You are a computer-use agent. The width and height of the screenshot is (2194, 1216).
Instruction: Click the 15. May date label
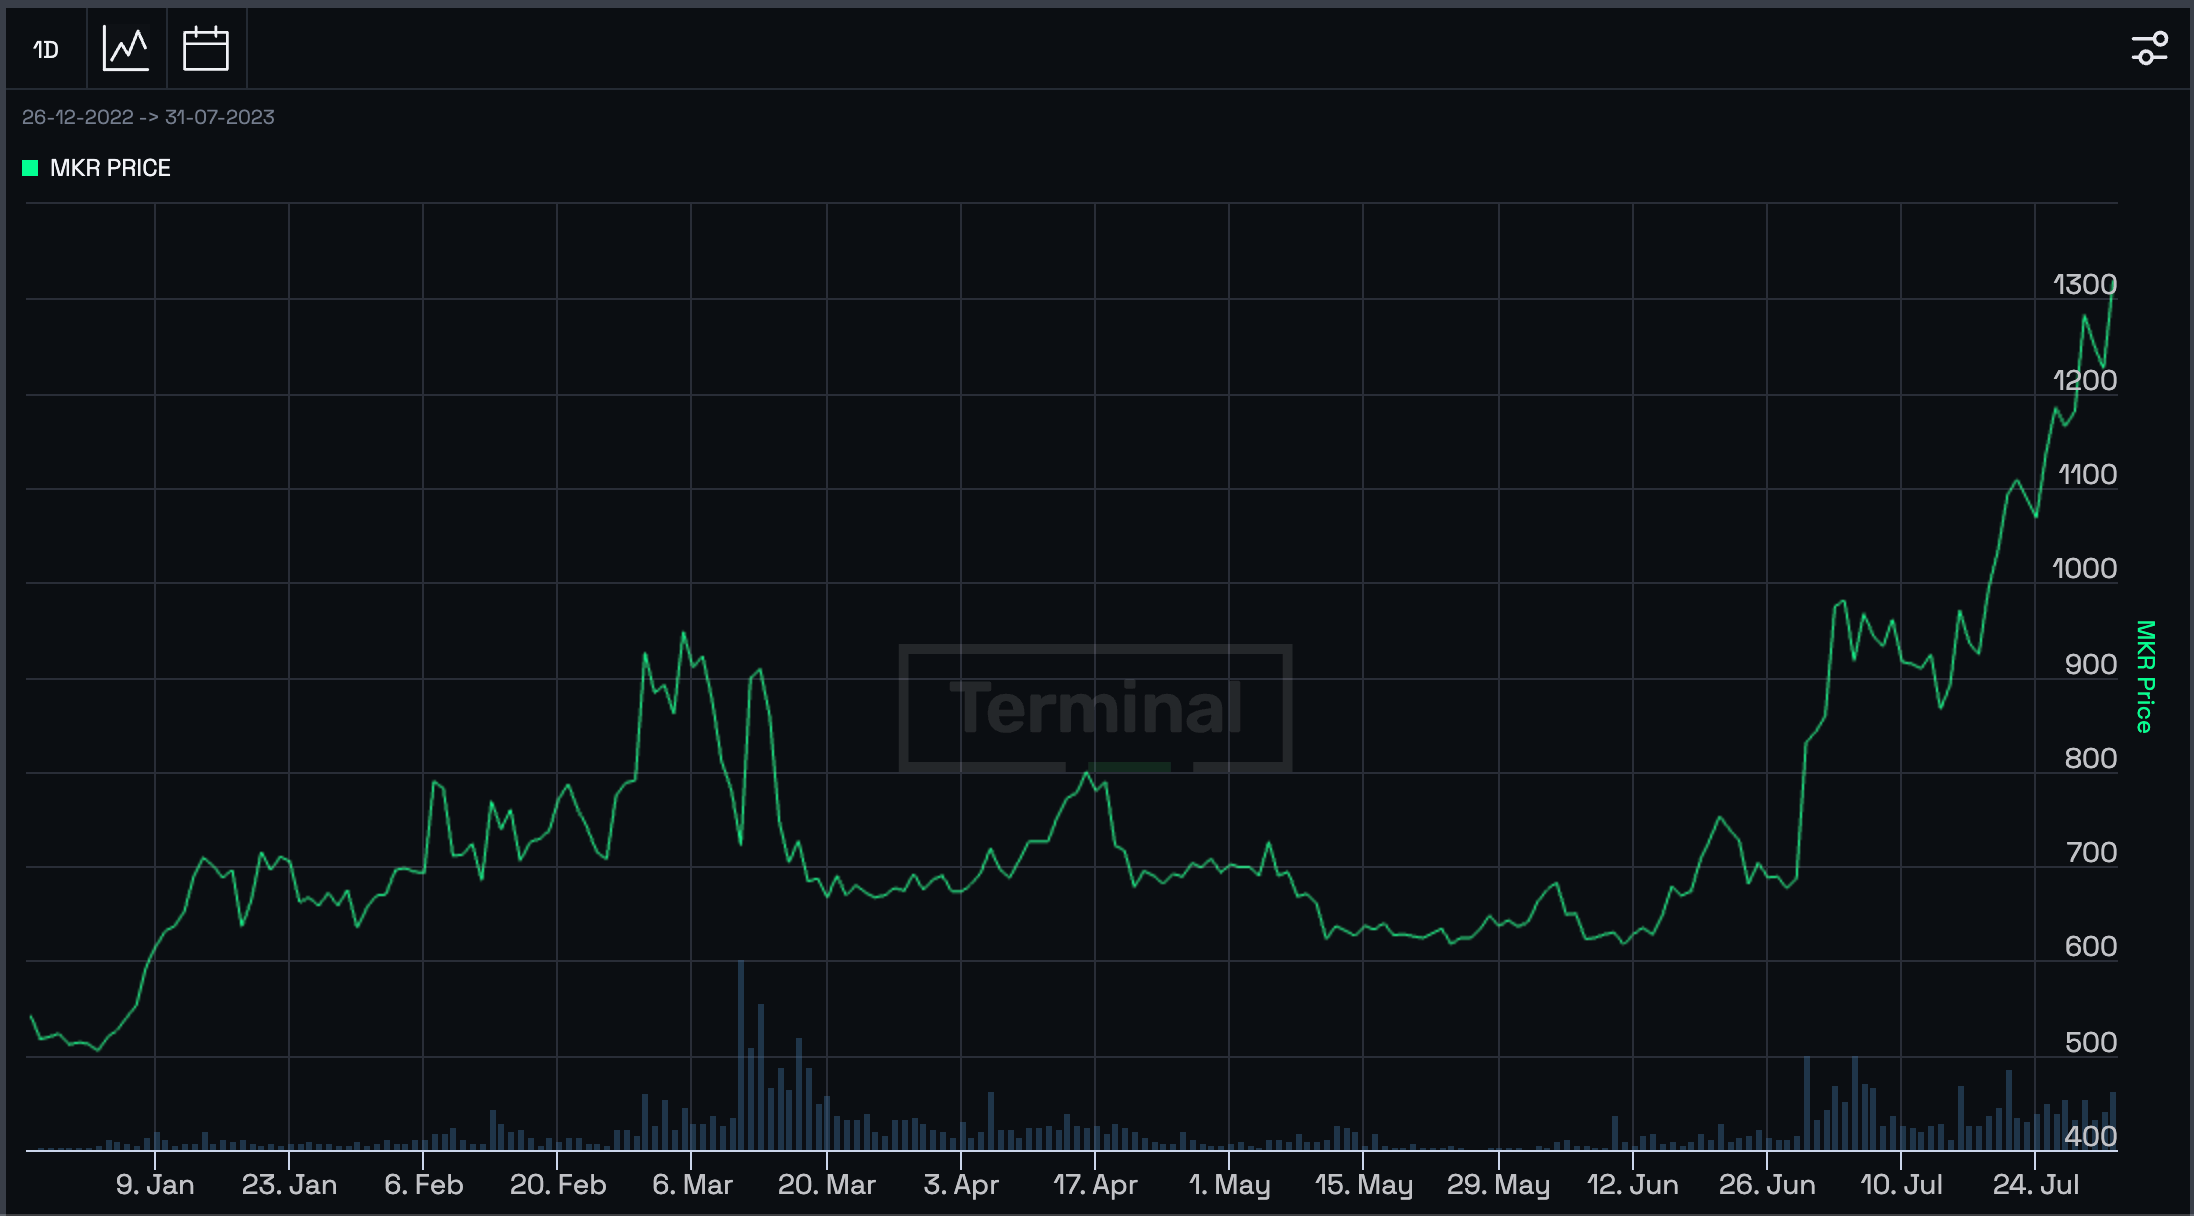[x=1363, y=1185]
